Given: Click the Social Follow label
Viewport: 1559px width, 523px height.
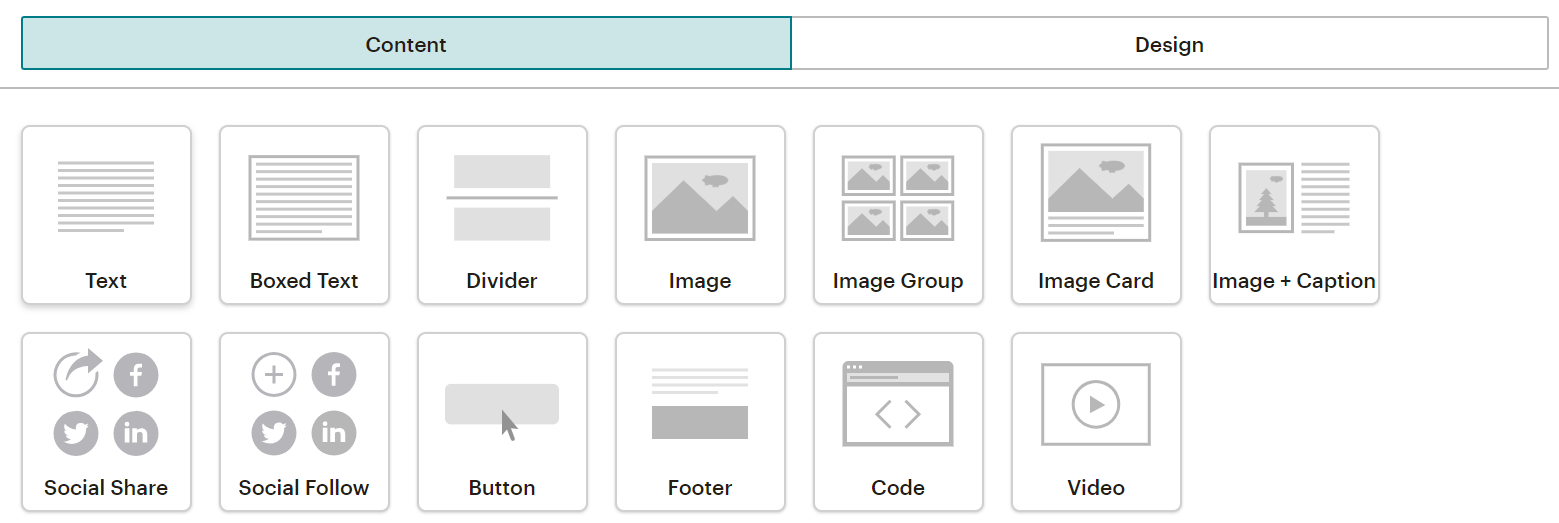Looking at the screenshot, I should (304, 488).
